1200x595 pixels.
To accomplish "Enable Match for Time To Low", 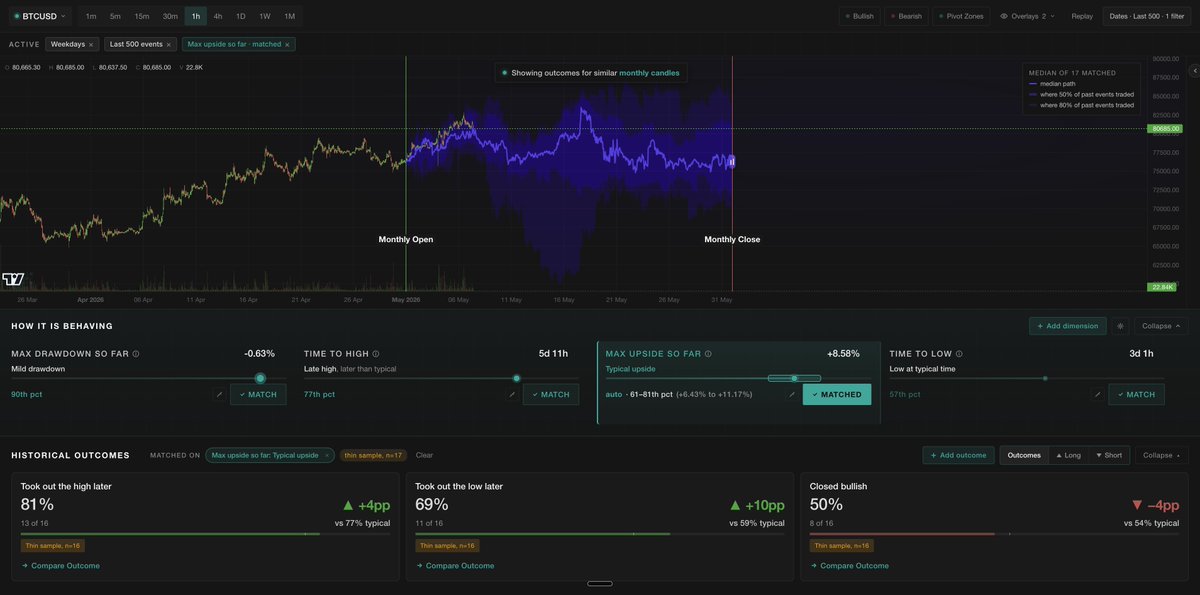I will pyautogui.click(x=1136, y=395).
